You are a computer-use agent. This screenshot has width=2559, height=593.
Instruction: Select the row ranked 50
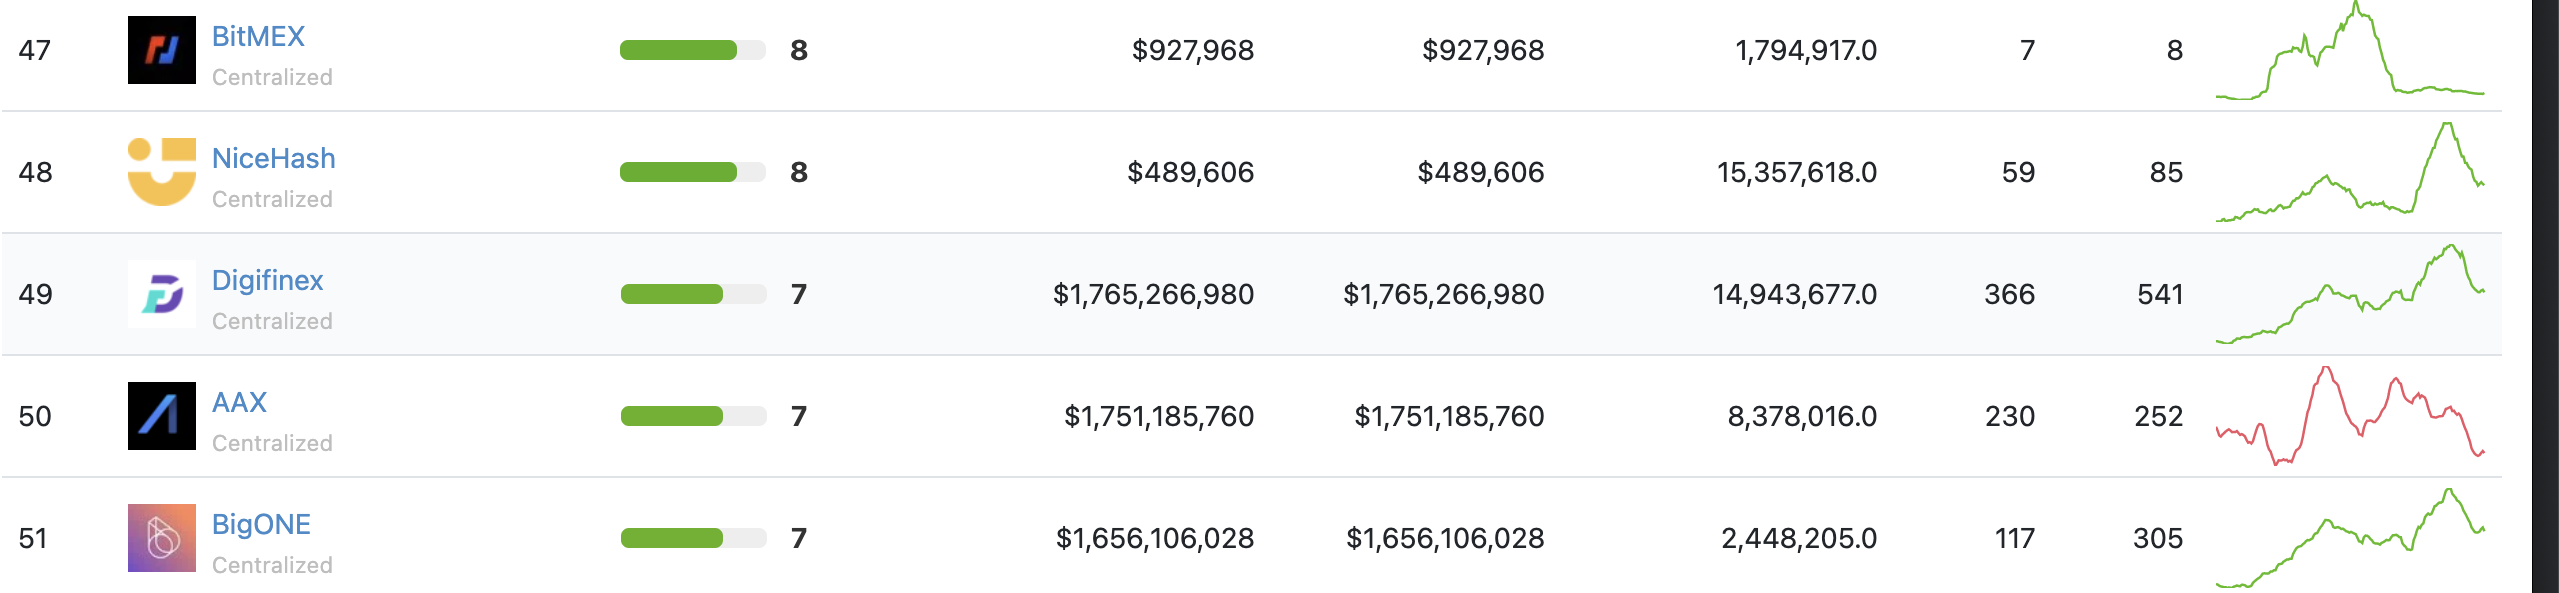[1251, 416]
